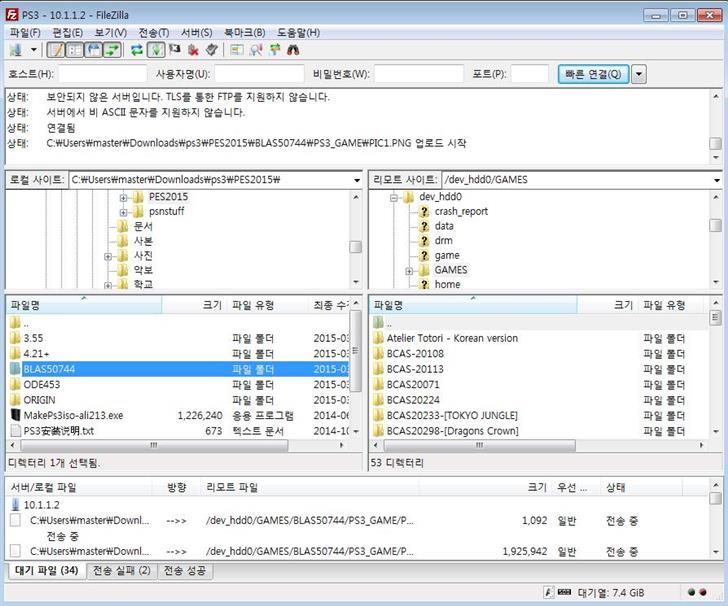Open the 전송(T) menu
728x606 pixels.
point(153,32)
